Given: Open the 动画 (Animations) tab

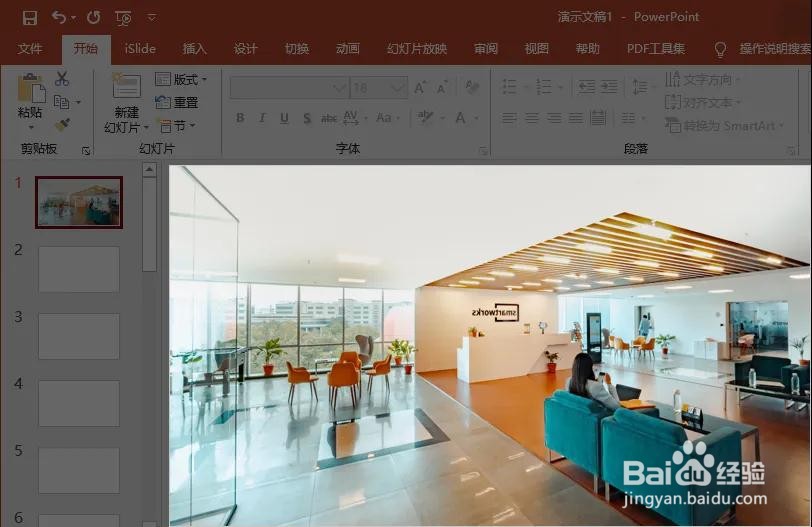Looking at the screenshot, I should 347,49.
